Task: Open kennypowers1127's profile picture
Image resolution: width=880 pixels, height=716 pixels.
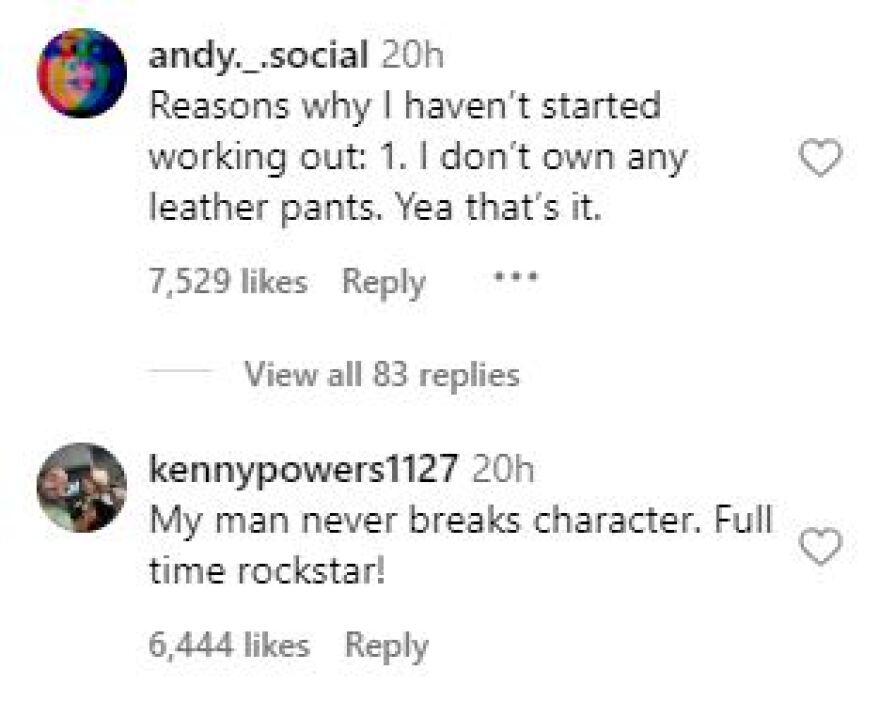Action: pyautogui.click(x=81, y=488)
